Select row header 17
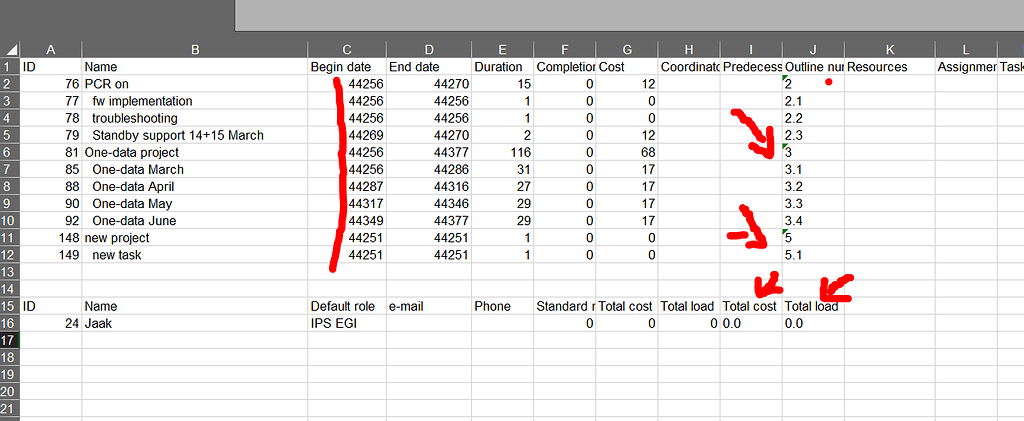 click(x=10, y=341)
